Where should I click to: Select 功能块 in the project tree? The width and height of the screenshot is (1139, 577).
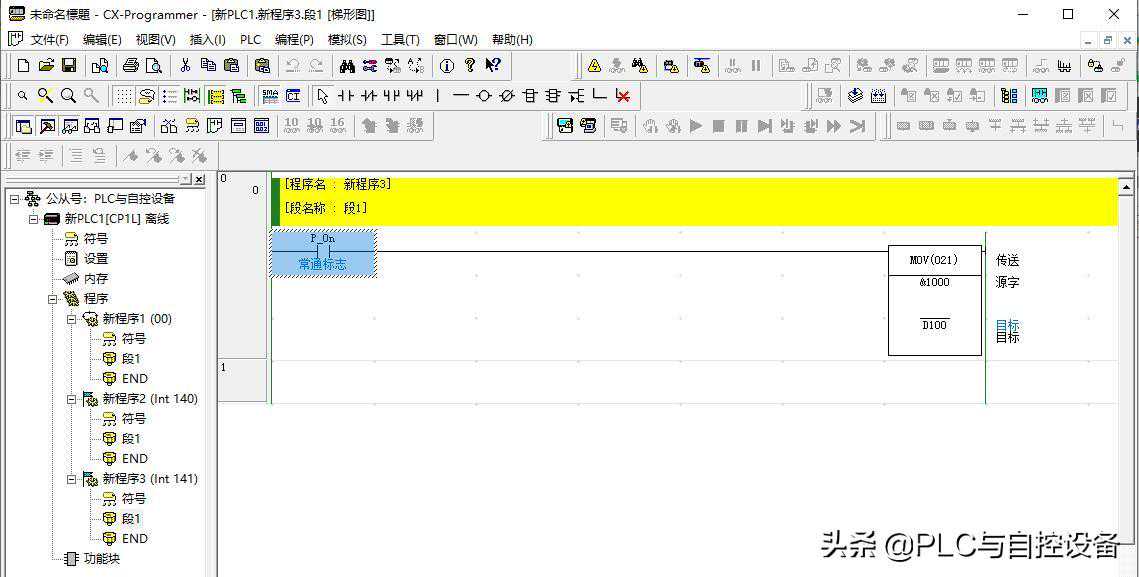(x=101, y=559)
